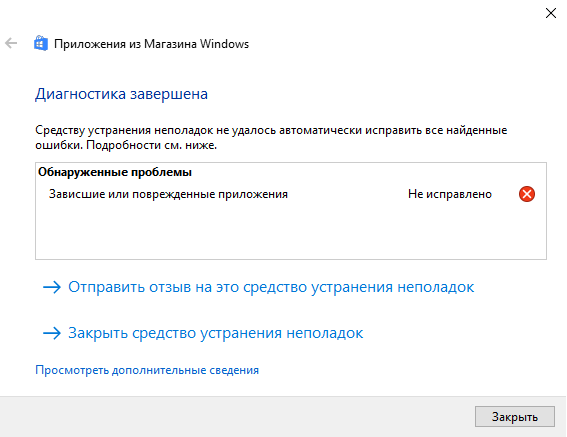Image resolution: width=567 pixels, height=437 pixels.
Task: Click the Приложения из Магазина Windows title
Action: tap(152, 44)
